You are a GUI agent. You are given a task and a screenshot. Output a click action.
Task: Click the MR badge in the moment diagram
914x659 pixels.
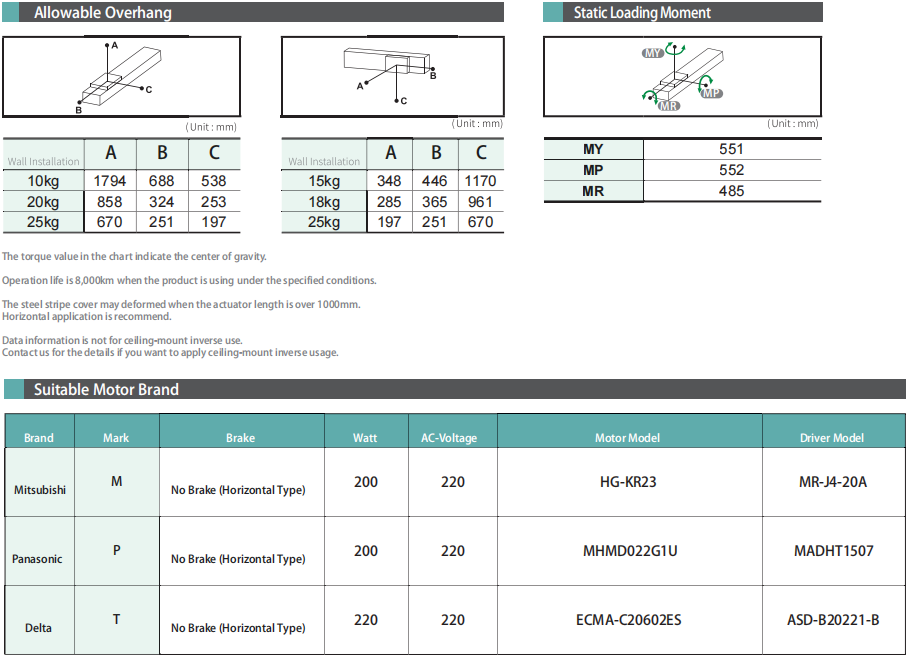[x=669, y=105]
